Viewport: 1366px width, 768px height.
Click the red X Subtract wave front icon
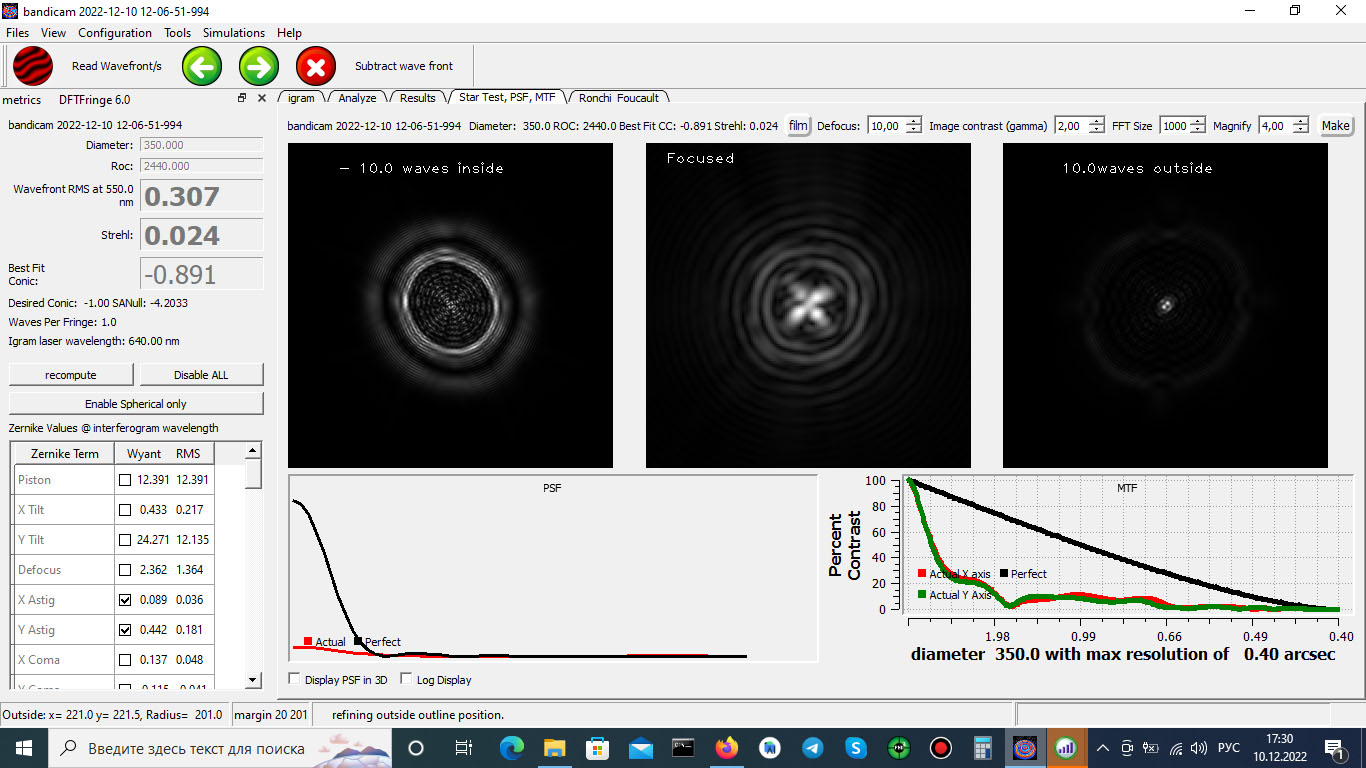(x=316, y=66)
